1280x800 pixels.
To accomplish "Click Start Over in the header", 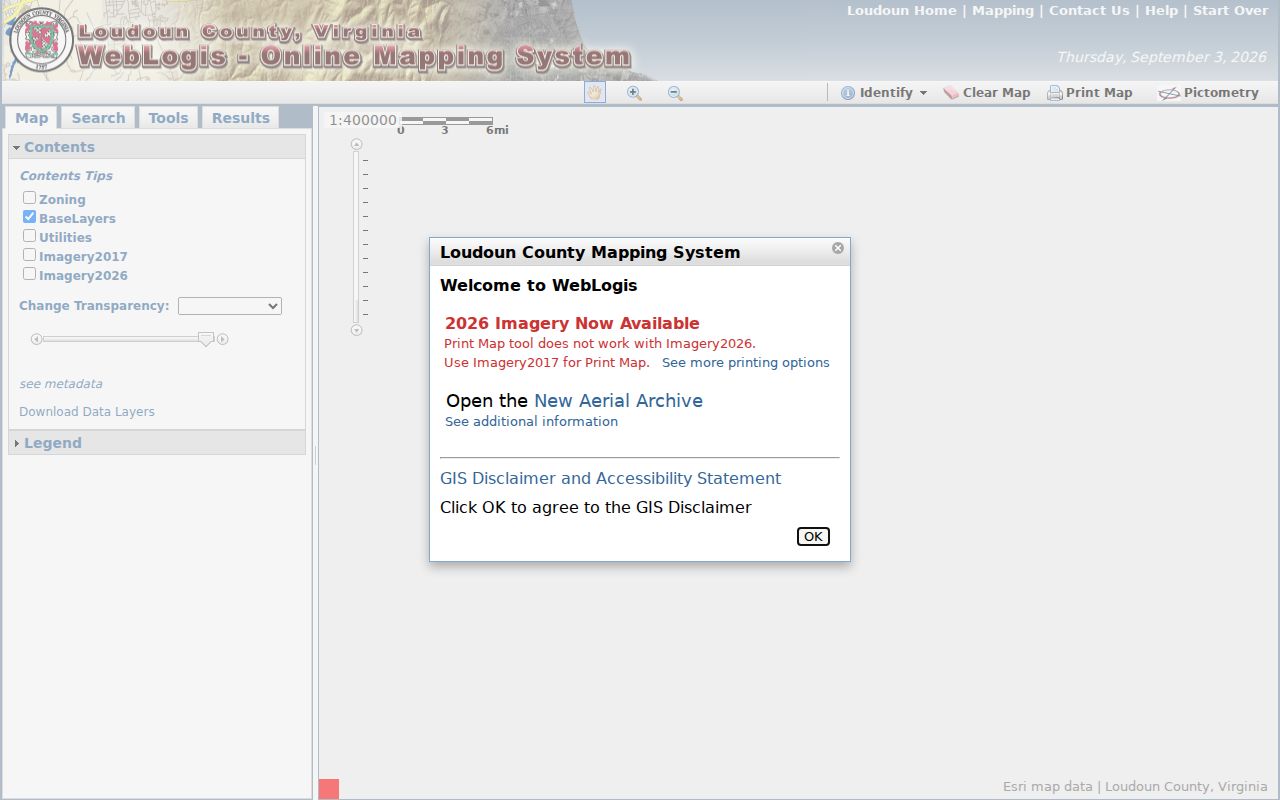I will [x=1230, y=11].
